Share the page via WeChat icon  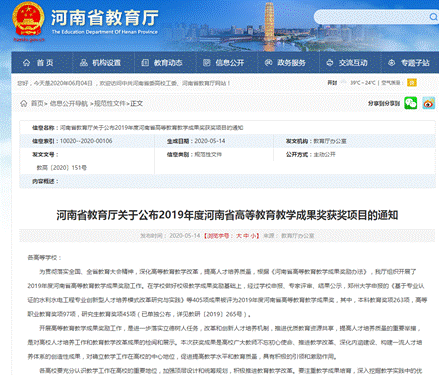pos(411,103)
